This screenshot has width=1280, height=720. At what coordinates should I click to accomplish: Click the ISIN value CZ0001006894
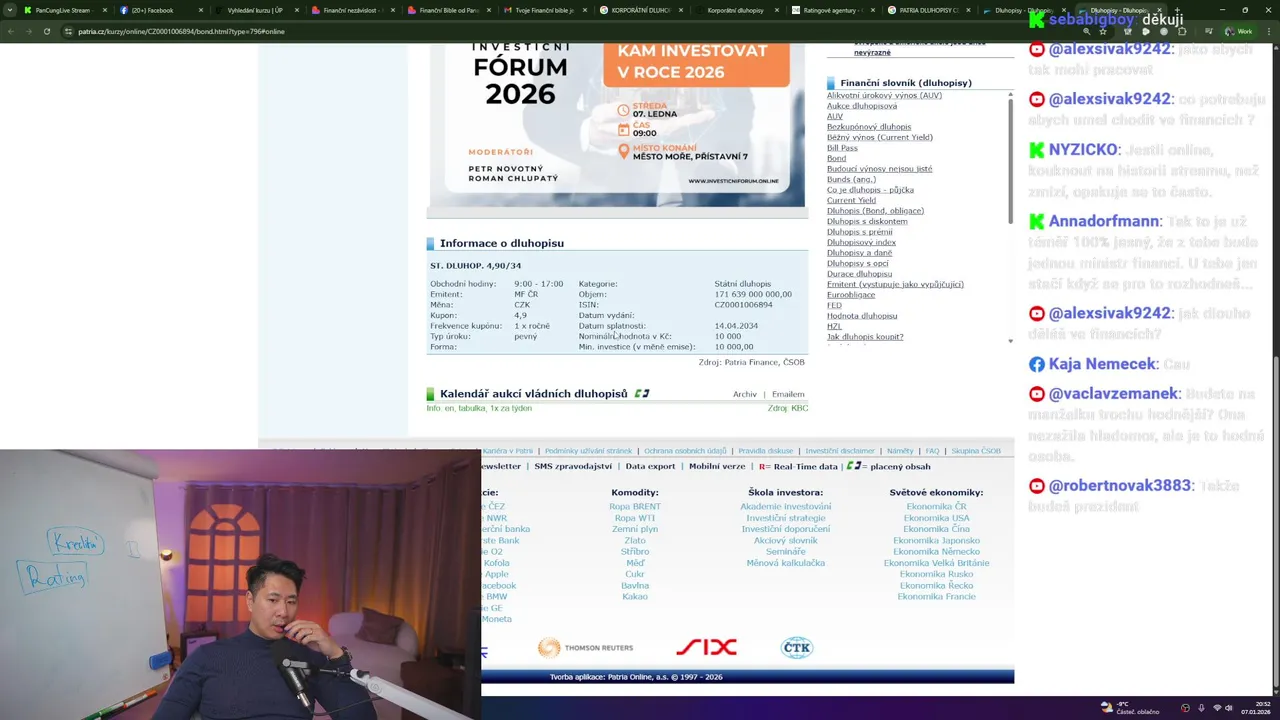[x=743, y=305]
